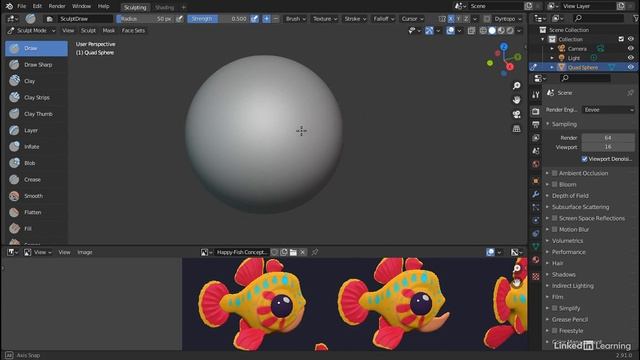The height and width of the screenshot is (360, 640).
Task: Enable Screen Space Reflections checkbox
Action: pos(555,218)
